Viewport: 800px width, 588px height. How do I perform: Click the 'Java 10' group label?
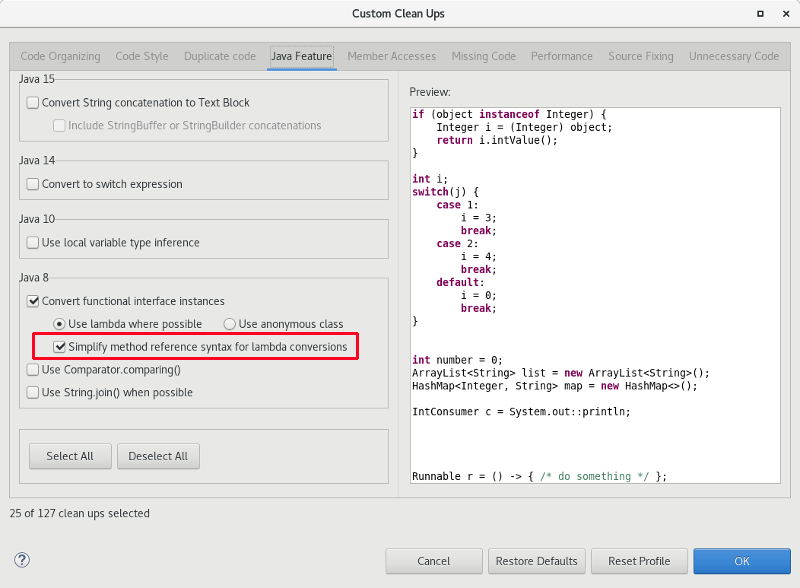click(37, 219)
